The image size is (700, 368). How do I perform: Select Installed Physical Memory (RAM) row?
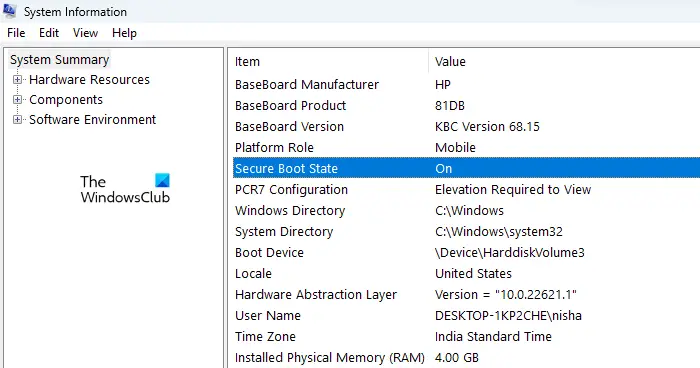(x=467, y=358)
